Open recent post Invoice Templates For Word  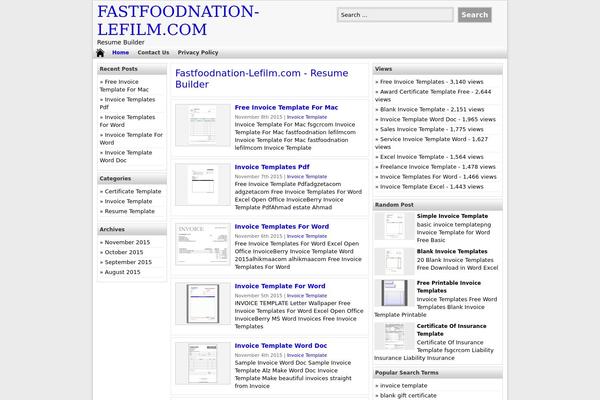(x=127, y=121)
